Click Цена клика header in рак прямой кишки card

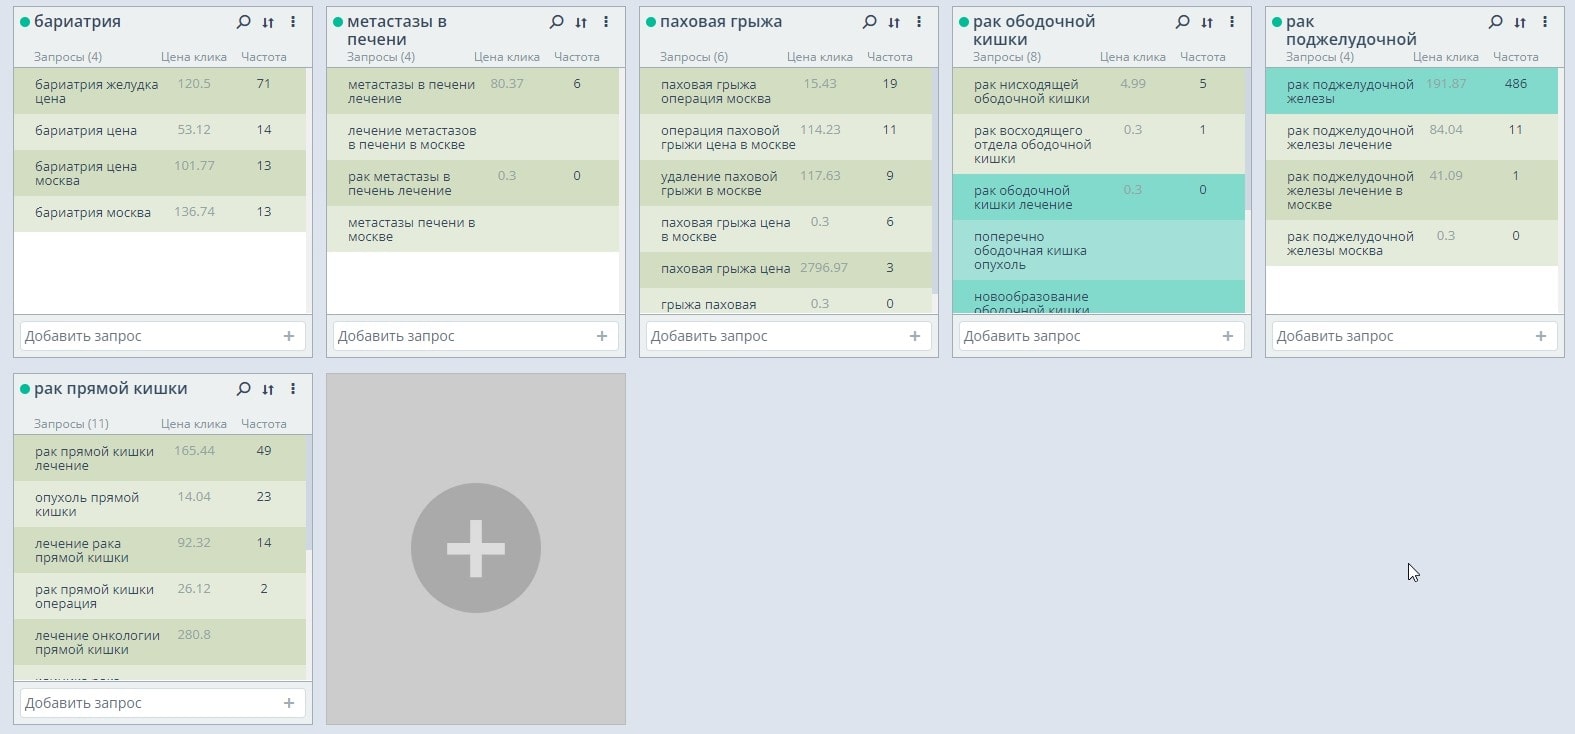point(194,424)
